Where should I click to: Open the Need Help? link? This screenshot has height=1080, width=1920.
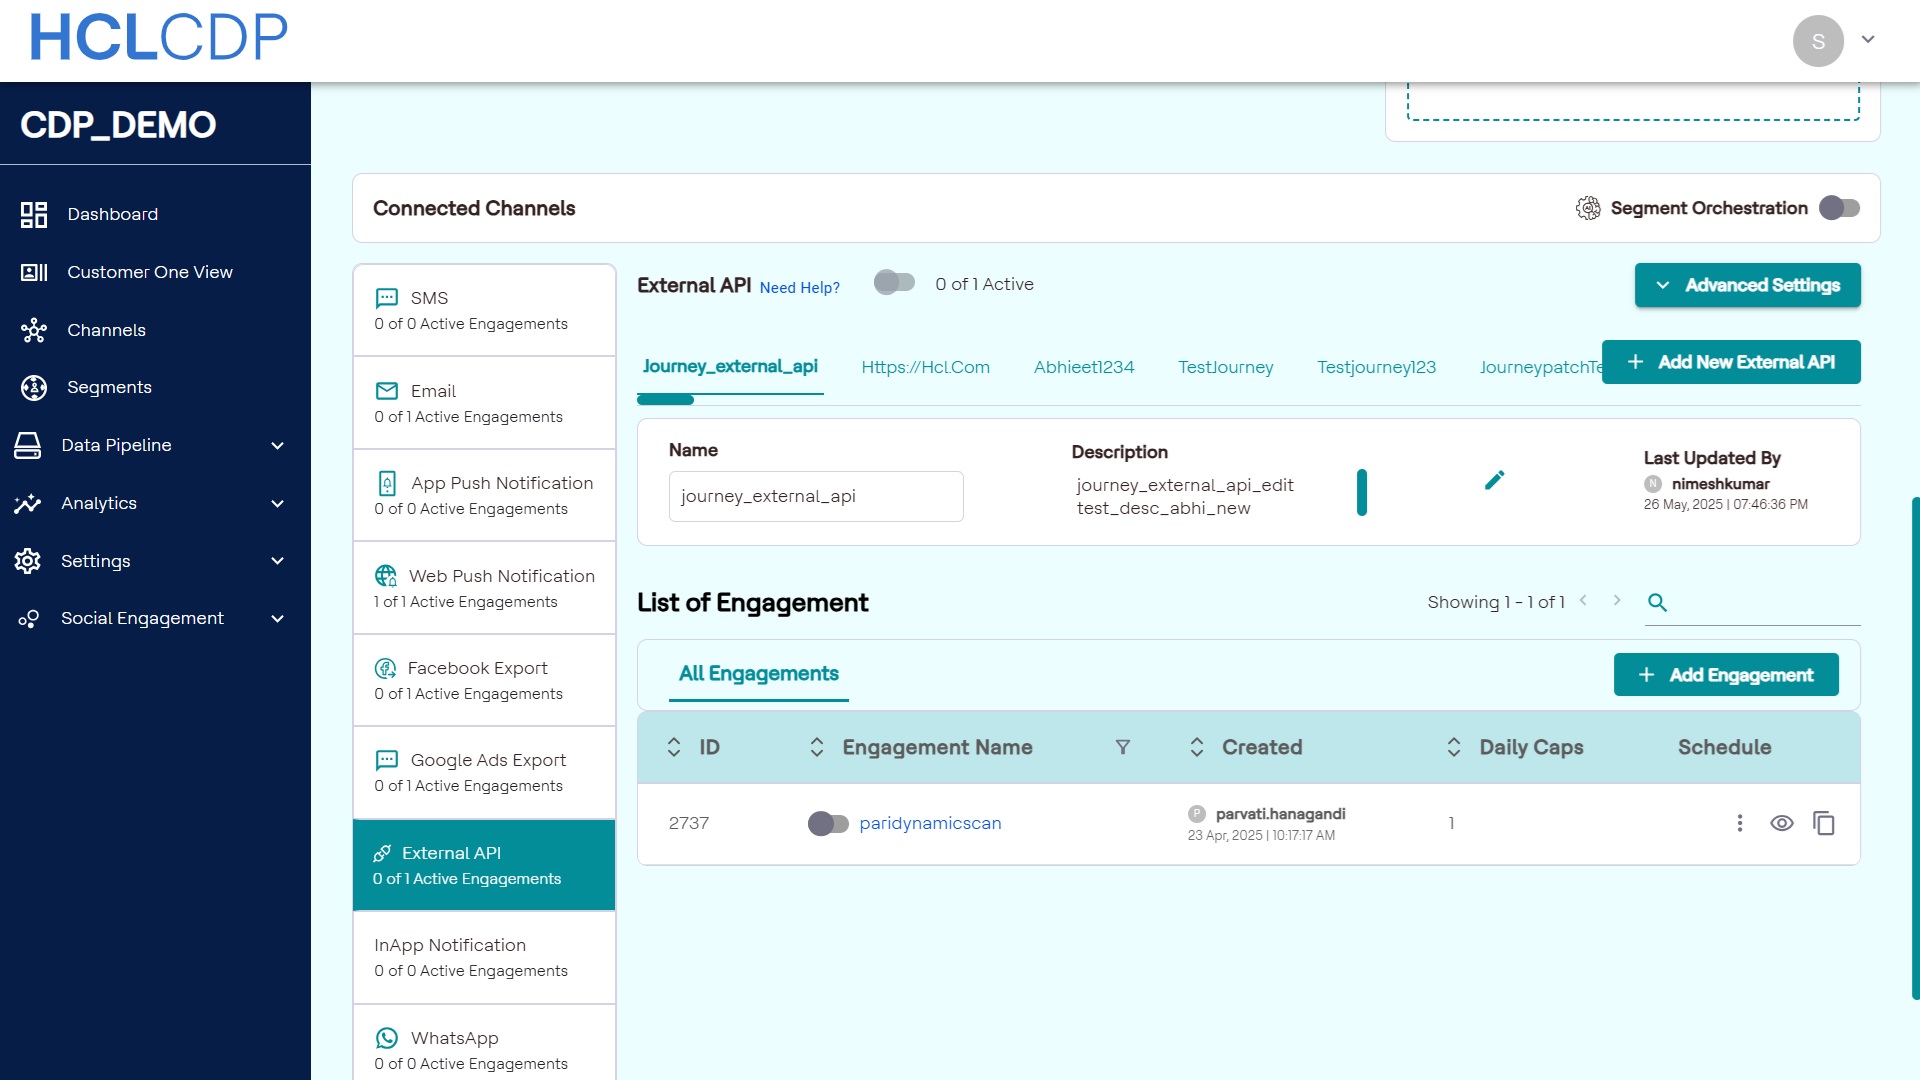799,288
